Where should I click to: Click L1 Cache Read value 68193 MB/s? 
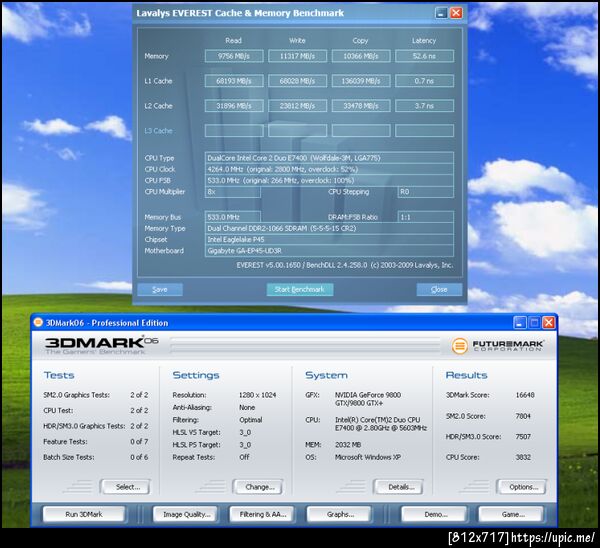pos(234,81)
